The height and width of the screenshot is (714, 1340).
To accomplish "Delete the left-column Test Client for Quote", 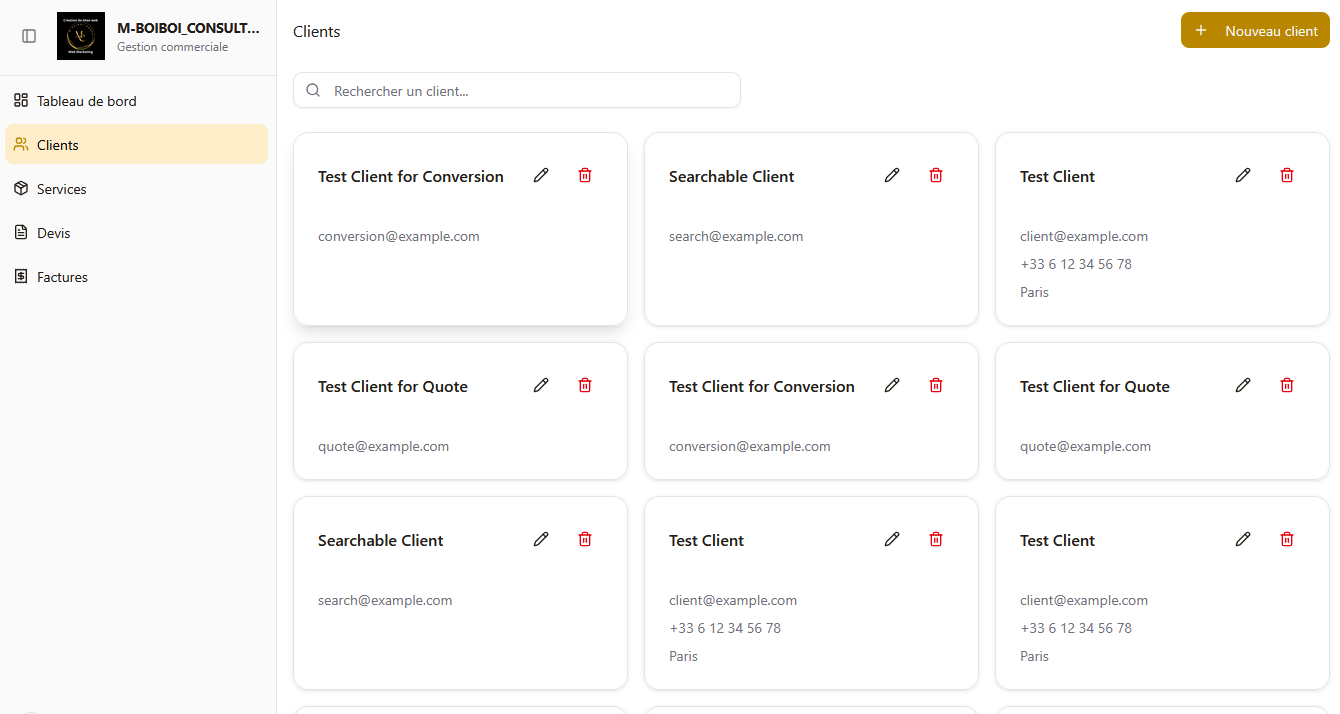I will coord(585,385).
